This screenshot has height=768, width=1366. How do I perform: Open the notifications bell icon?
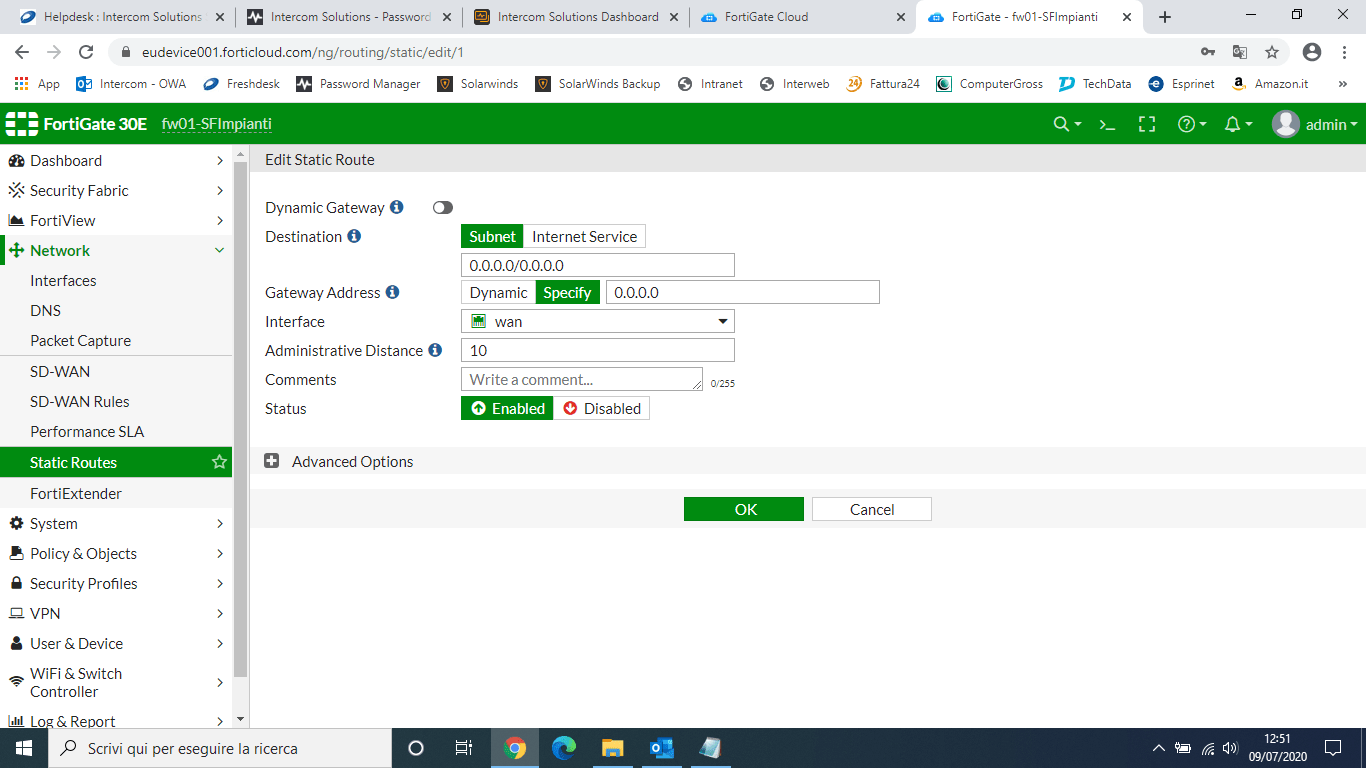[1233, 124]
